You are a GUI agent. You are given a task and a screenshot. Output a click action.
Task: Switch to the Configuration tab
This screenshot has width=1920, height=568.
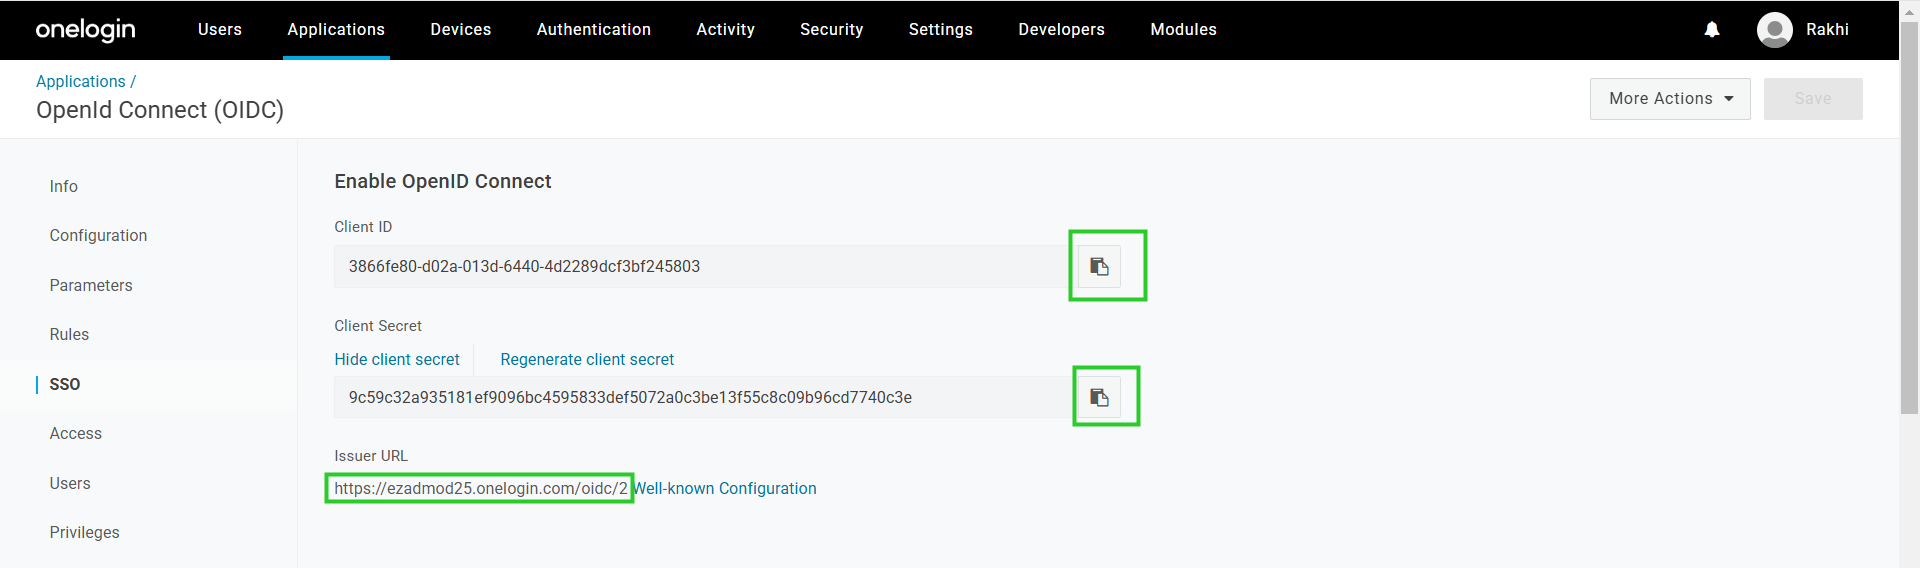click(x=98, y=236)
